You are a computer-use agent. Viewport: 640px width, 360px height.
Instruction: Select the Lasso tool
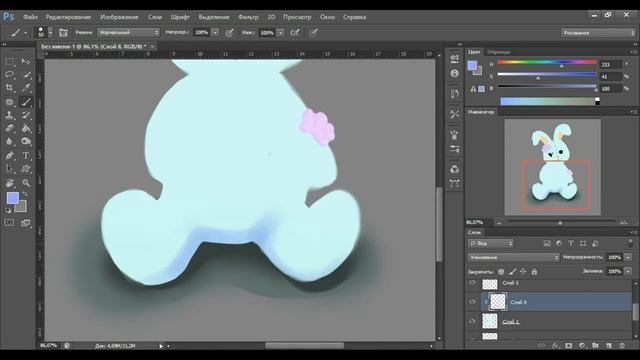9,75
